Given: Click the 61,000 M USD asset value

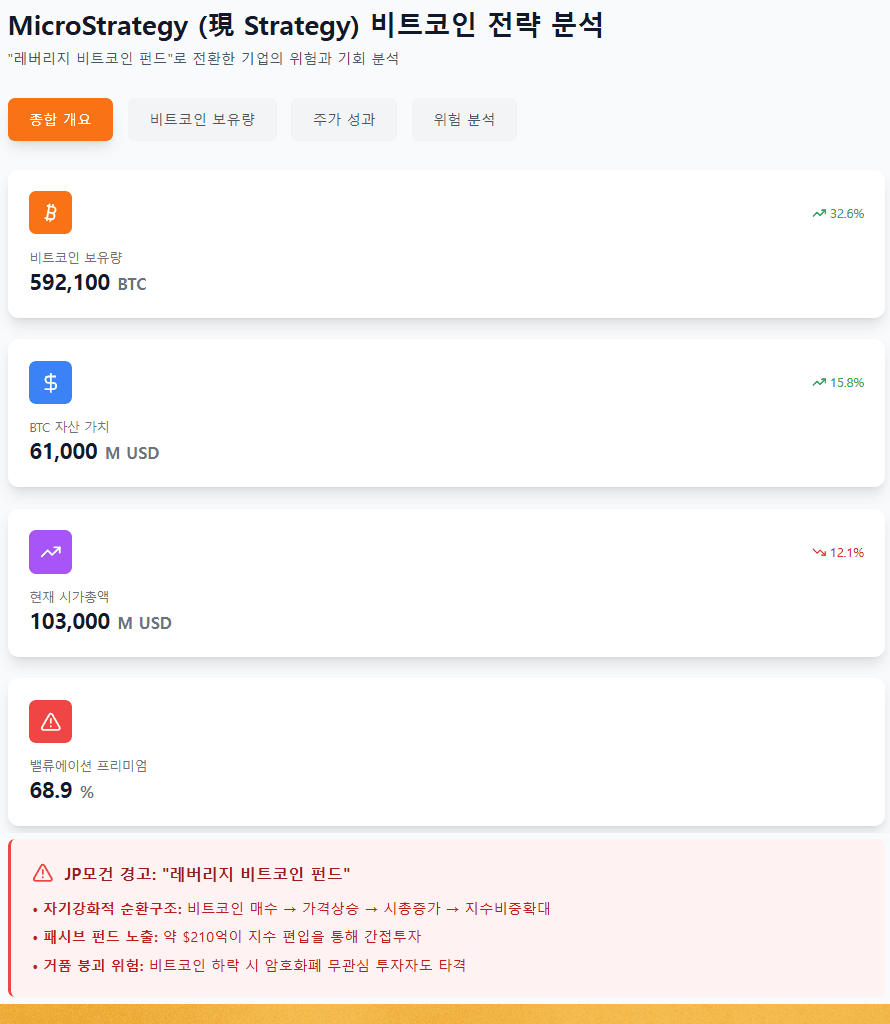Looking at the screenshot, I should coord(94,452).
